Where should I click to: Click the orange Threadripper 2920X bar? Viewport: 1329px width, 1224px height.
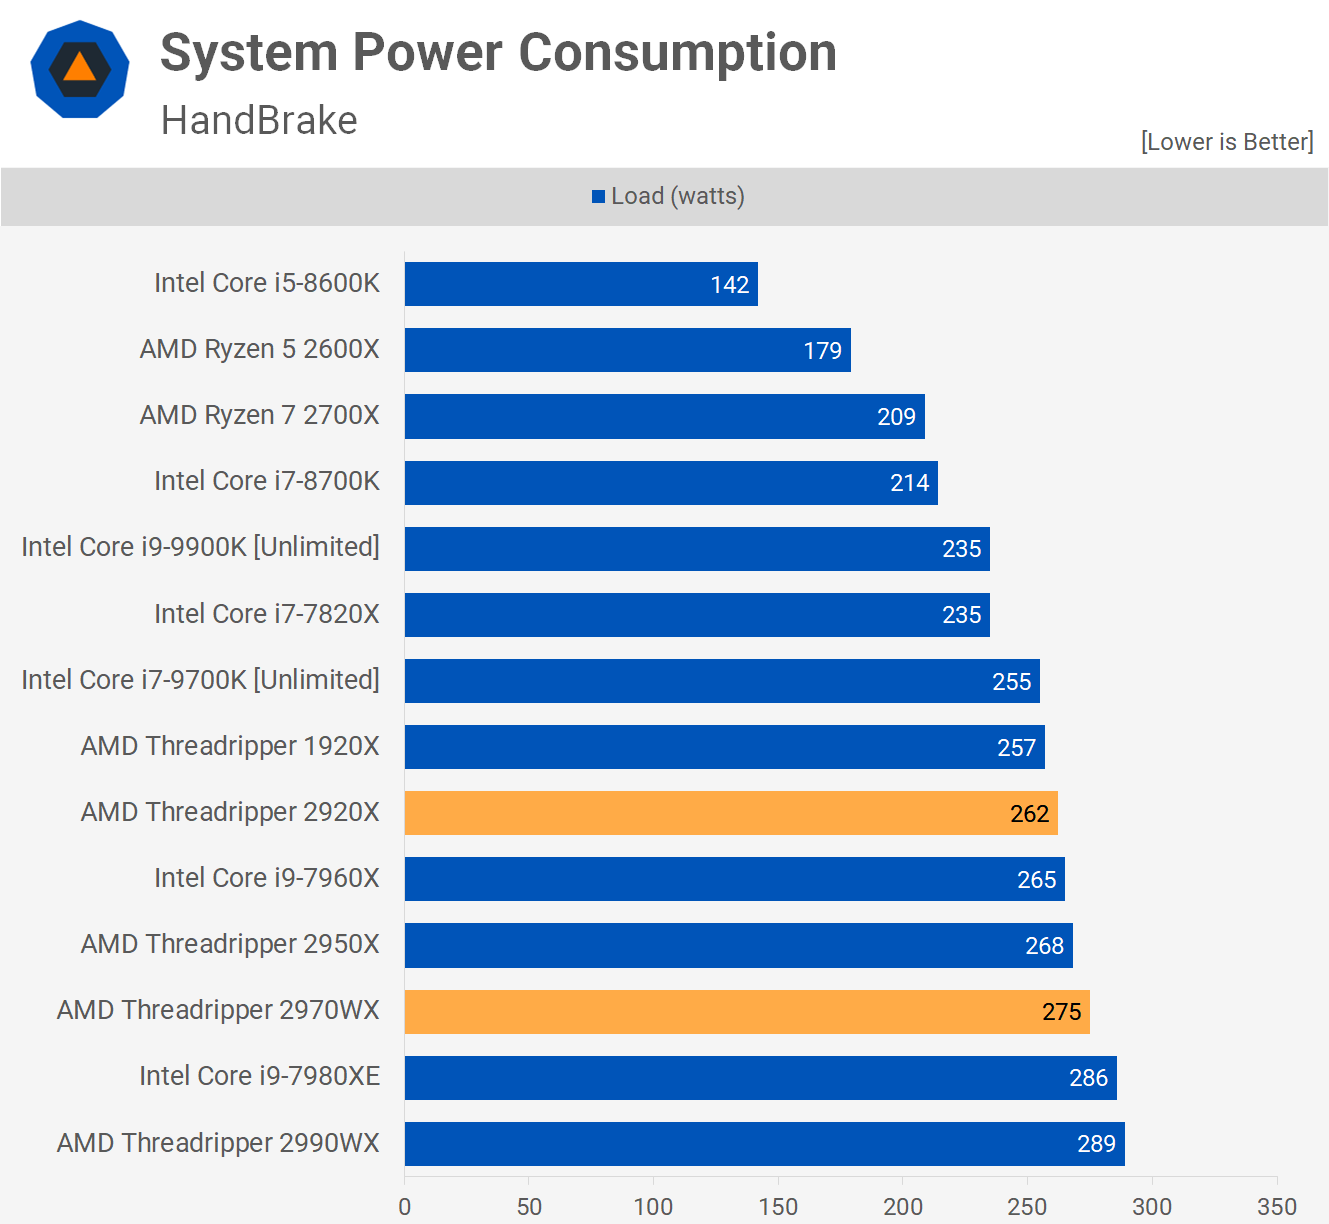pyautogui.click(x=730, y=813)
